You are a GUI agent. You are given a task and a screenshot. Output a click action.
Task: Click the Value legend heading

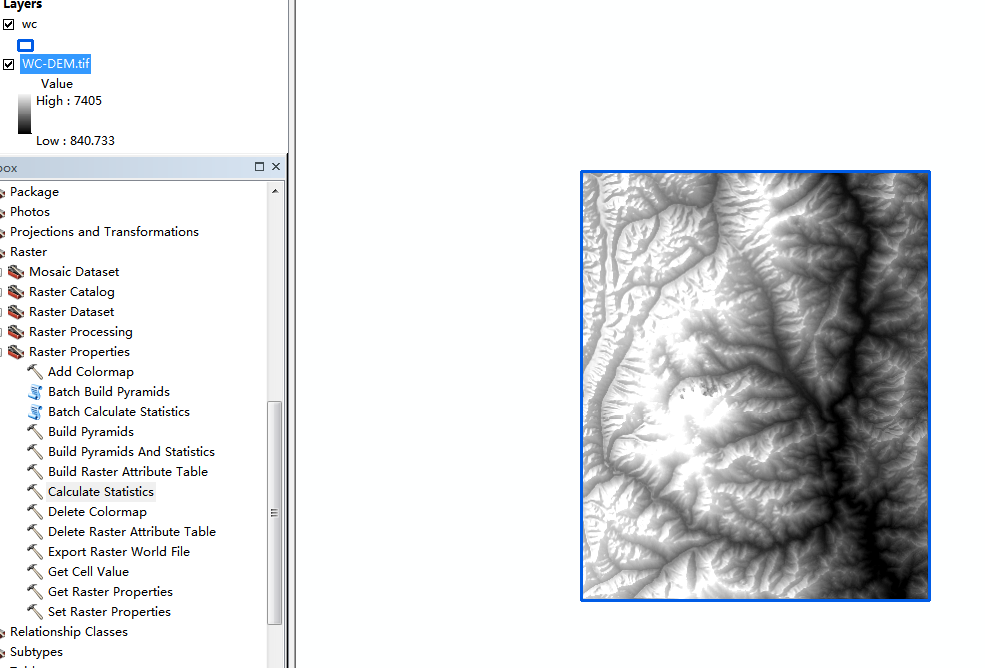57,84
